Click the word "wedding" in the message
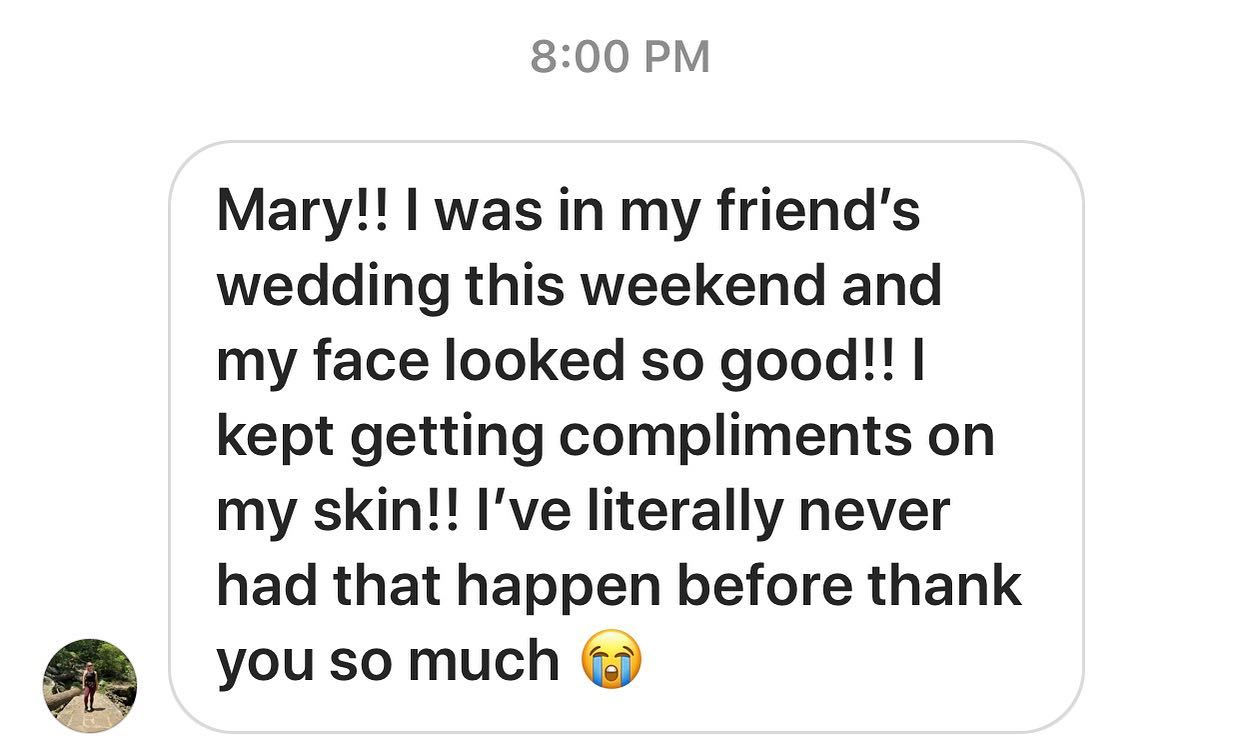1241x752 pixels. (x=331, y=286)
